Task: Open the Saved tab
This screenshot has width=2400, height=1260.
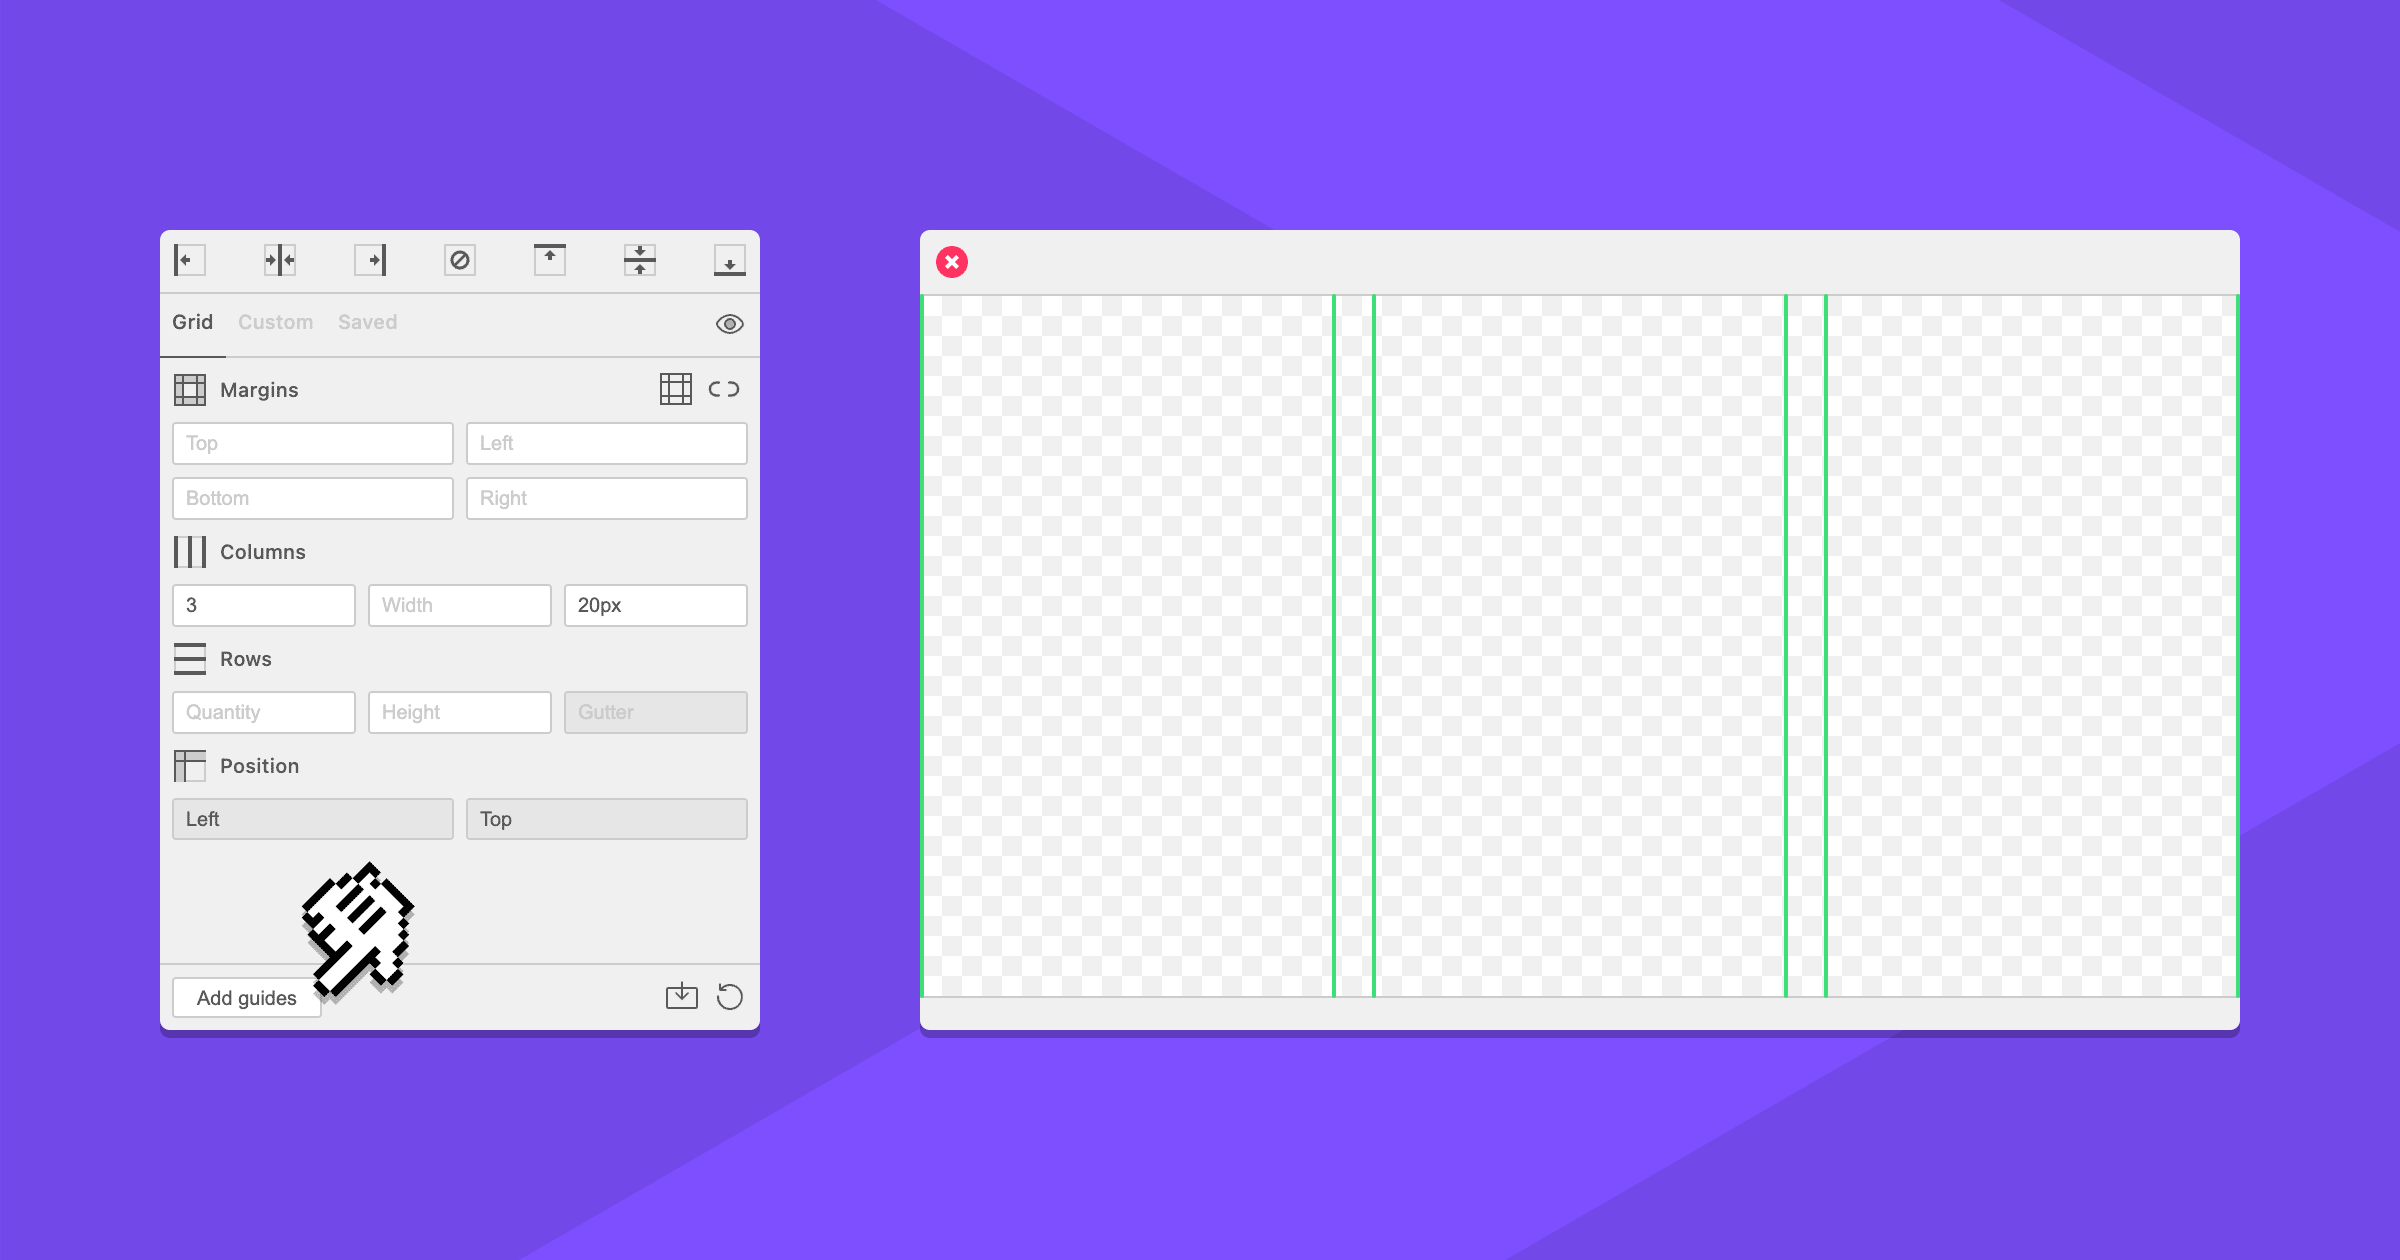Action: tap(367, 322)
